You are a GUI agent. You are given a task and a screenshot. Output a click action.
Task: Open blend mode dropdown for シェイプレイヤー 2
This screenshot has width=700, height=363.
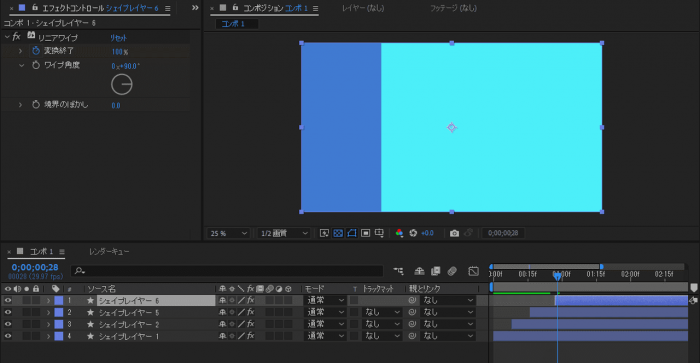point(325,324)
